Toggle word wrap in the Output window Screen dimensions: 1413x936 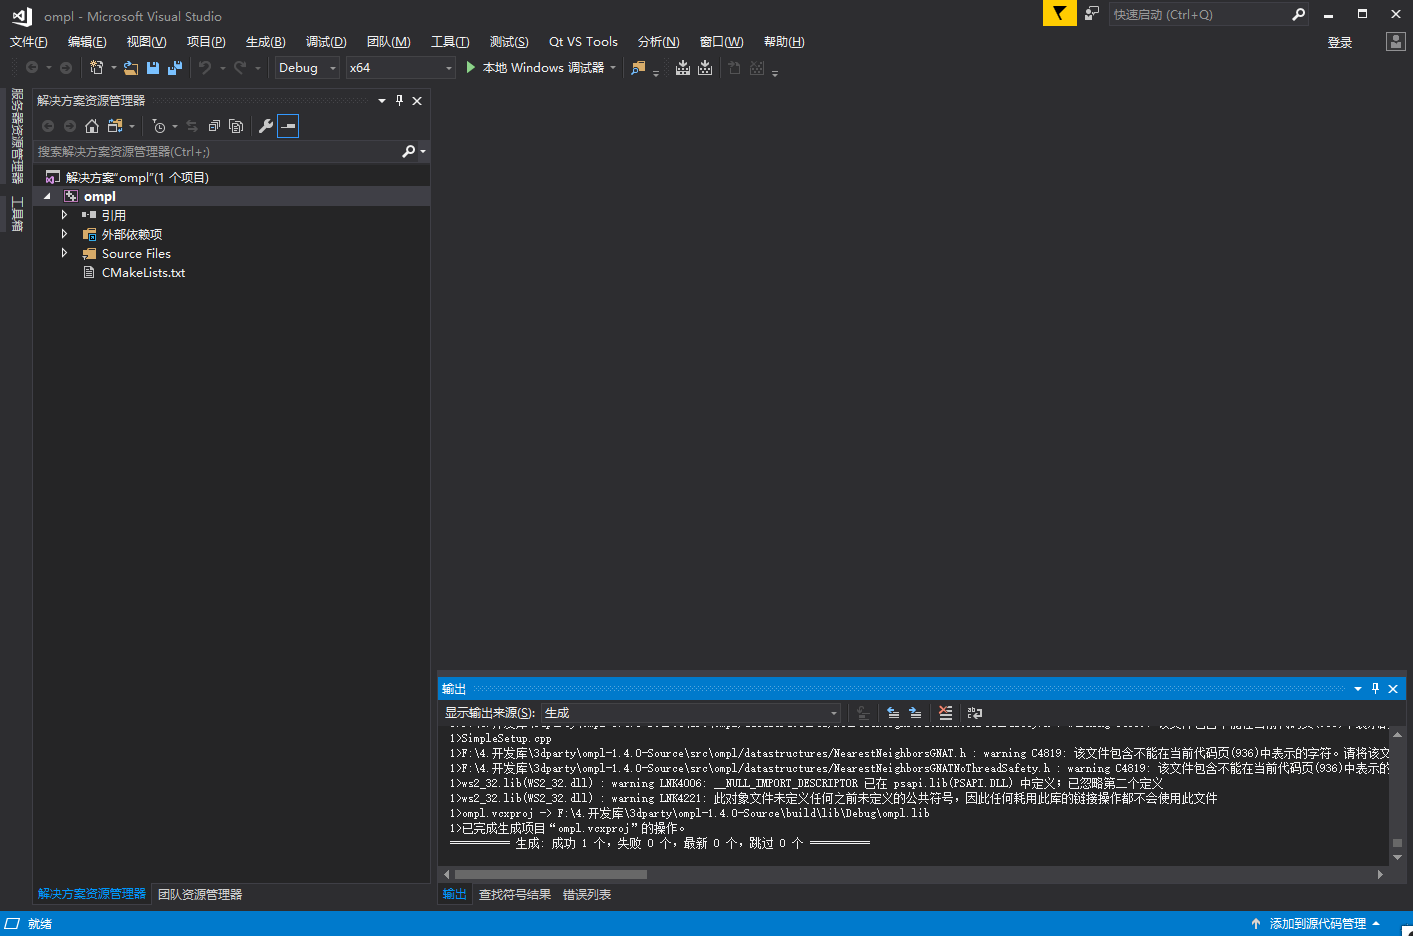[x=974, y=712]
